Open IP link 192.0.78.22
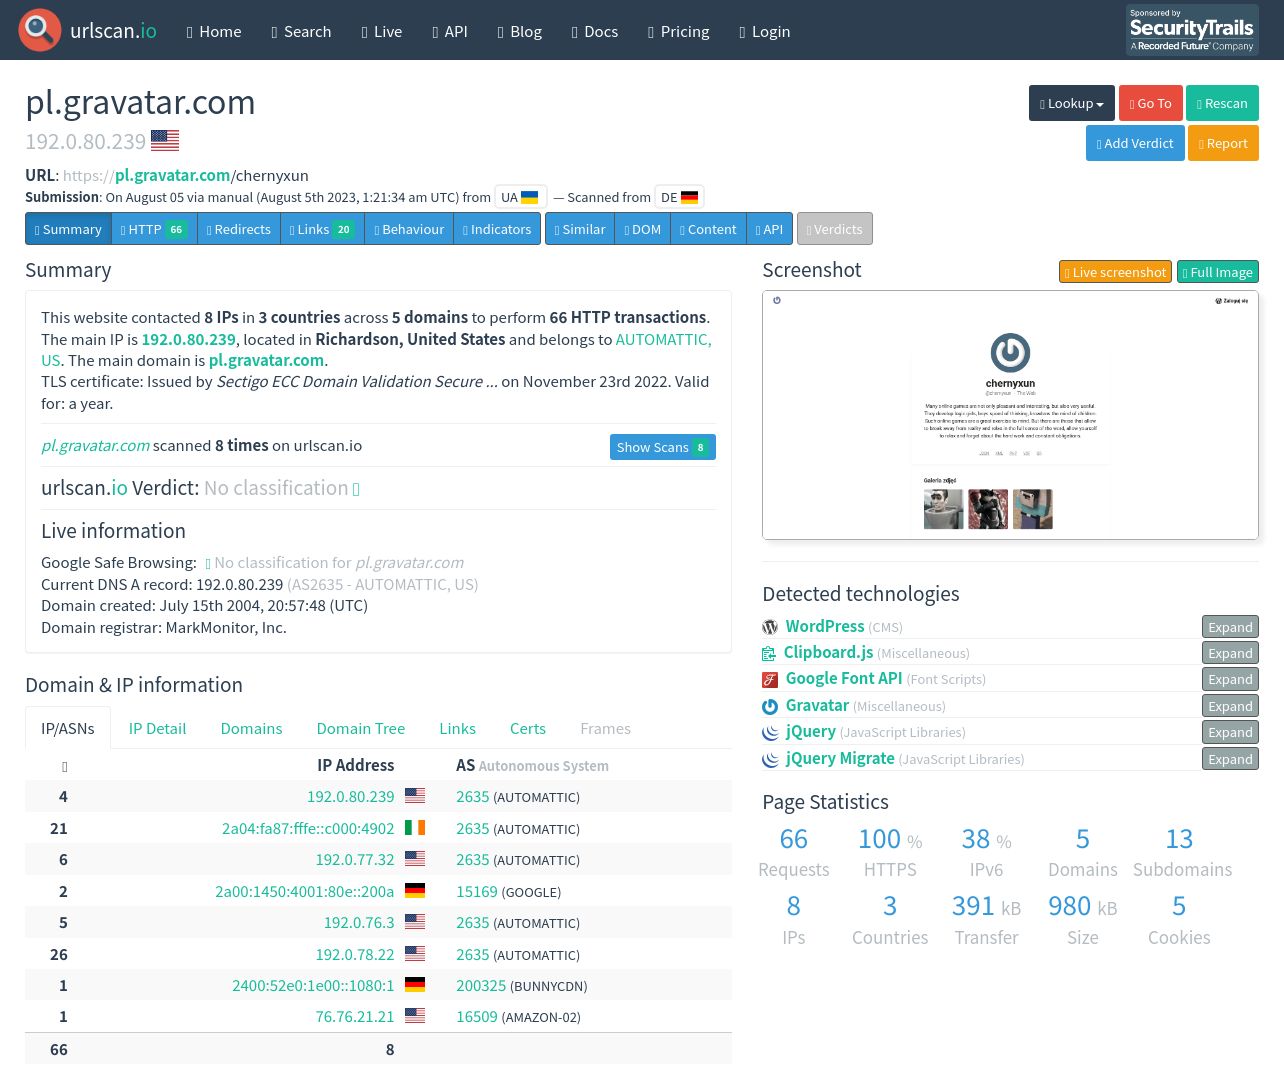 click(x=355, y=954)
